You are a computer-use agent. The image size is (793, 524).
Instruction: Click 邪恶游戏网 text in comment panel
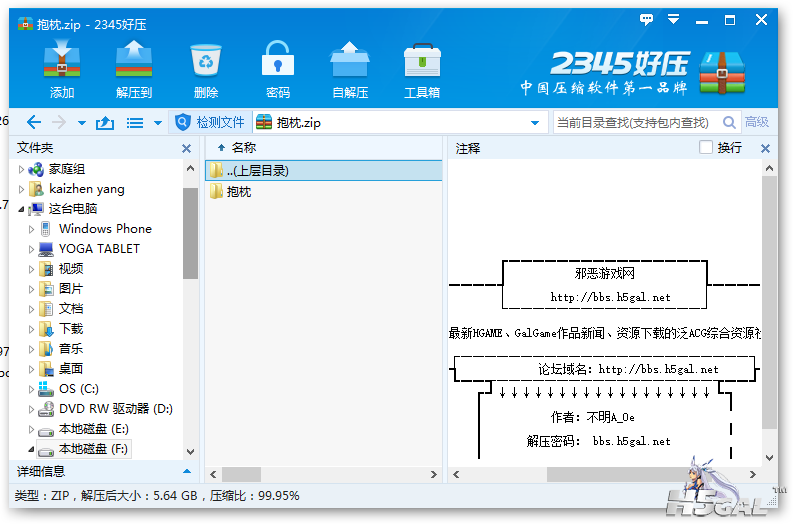coord(604,274)
